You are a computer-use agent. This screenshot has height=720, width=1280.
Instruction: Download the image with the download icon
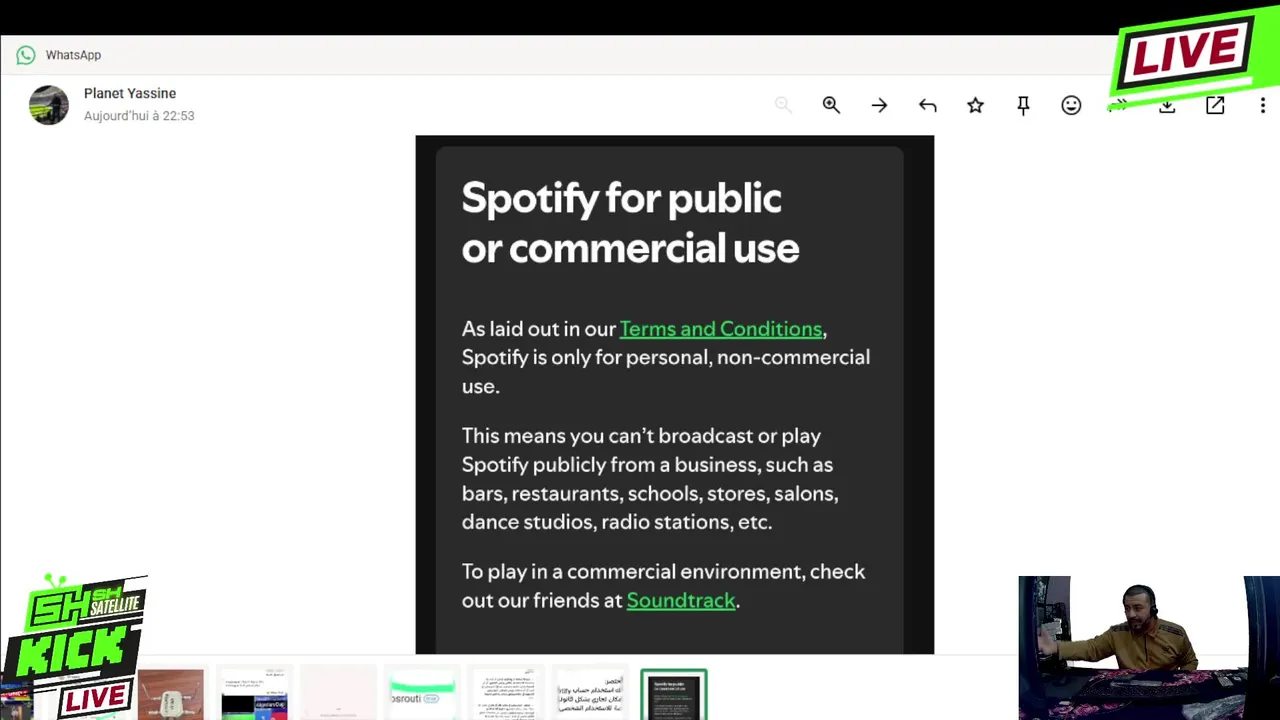coord(1167,105)
